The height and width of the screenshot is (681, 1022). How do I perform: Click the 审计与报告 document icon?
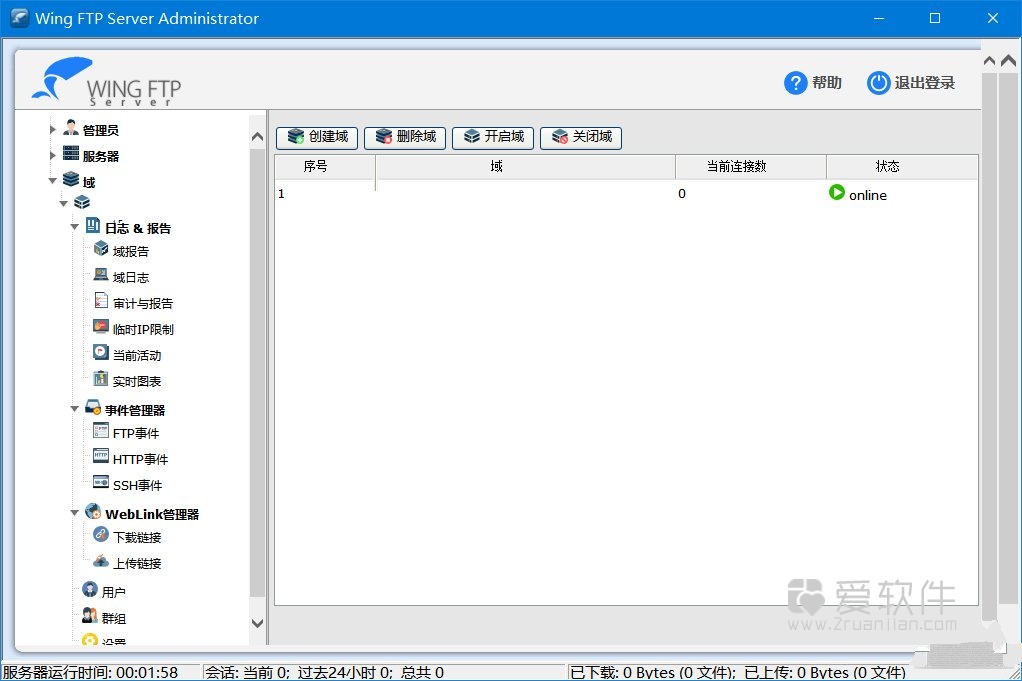pyautogui.click(x=101, y=300)
